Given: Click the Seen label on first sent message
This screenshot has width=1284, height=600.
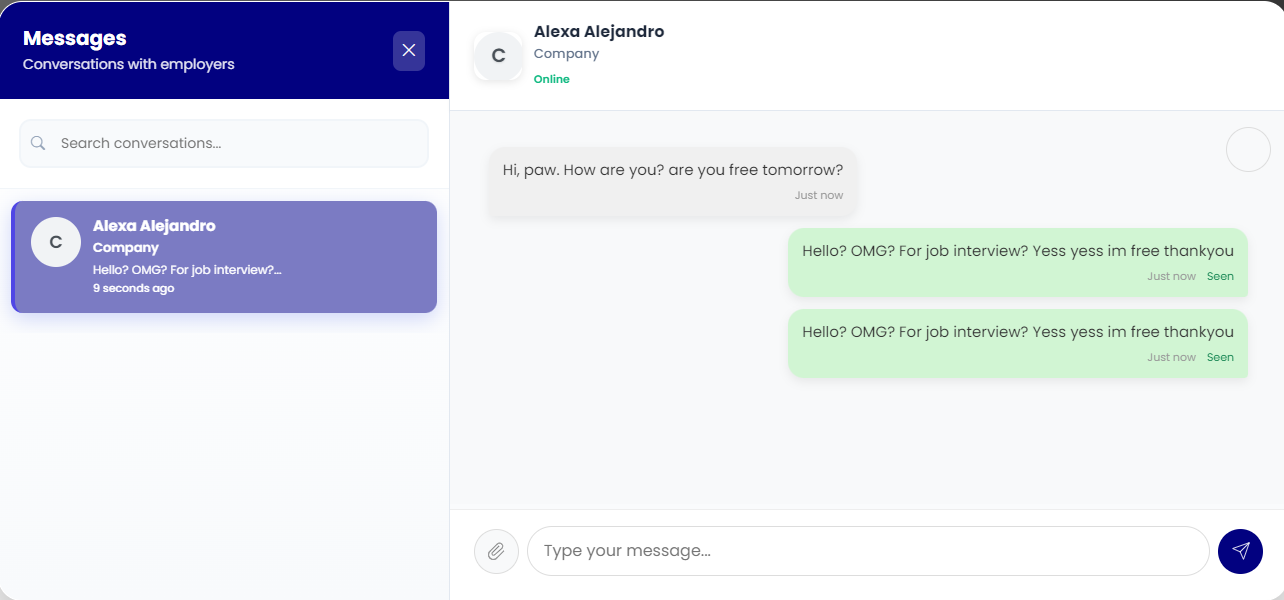Looking at the screenshot, I should point(1220,276).
